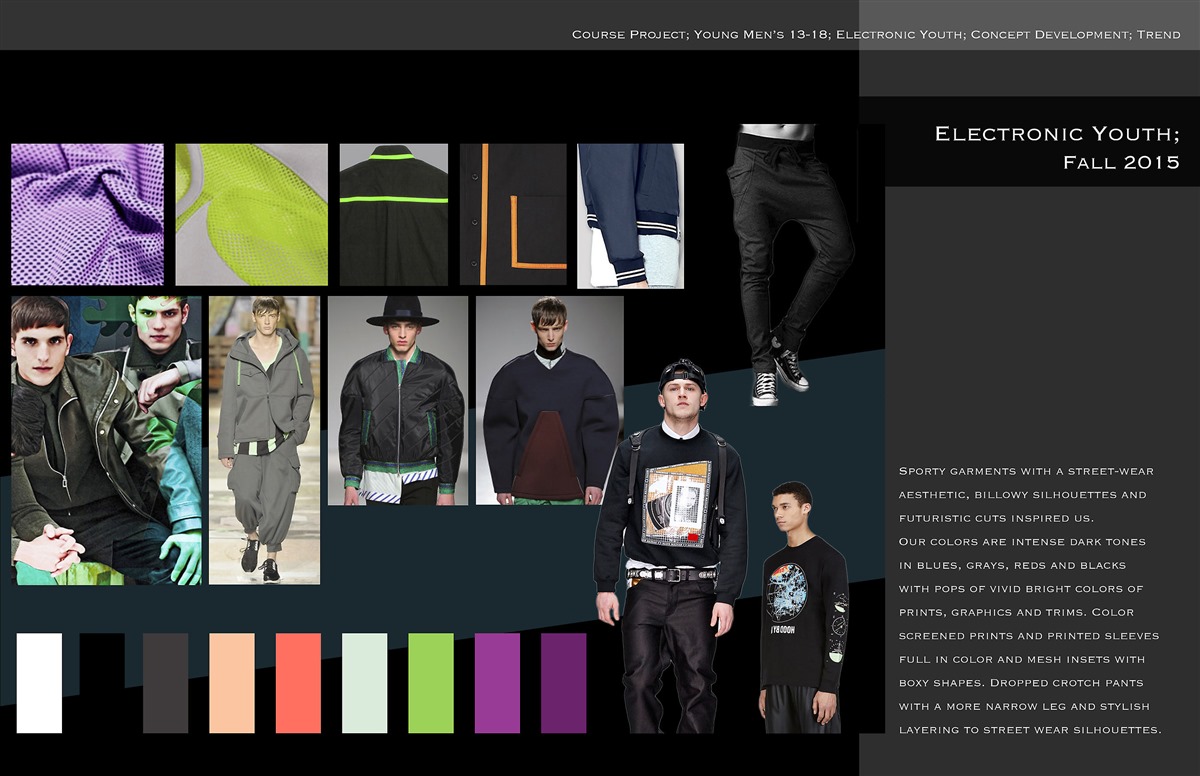Image resolution: width=1200 pixels, height=776 pixels.
Task: Select the dark gray color swatch
Action: point(166,683)
